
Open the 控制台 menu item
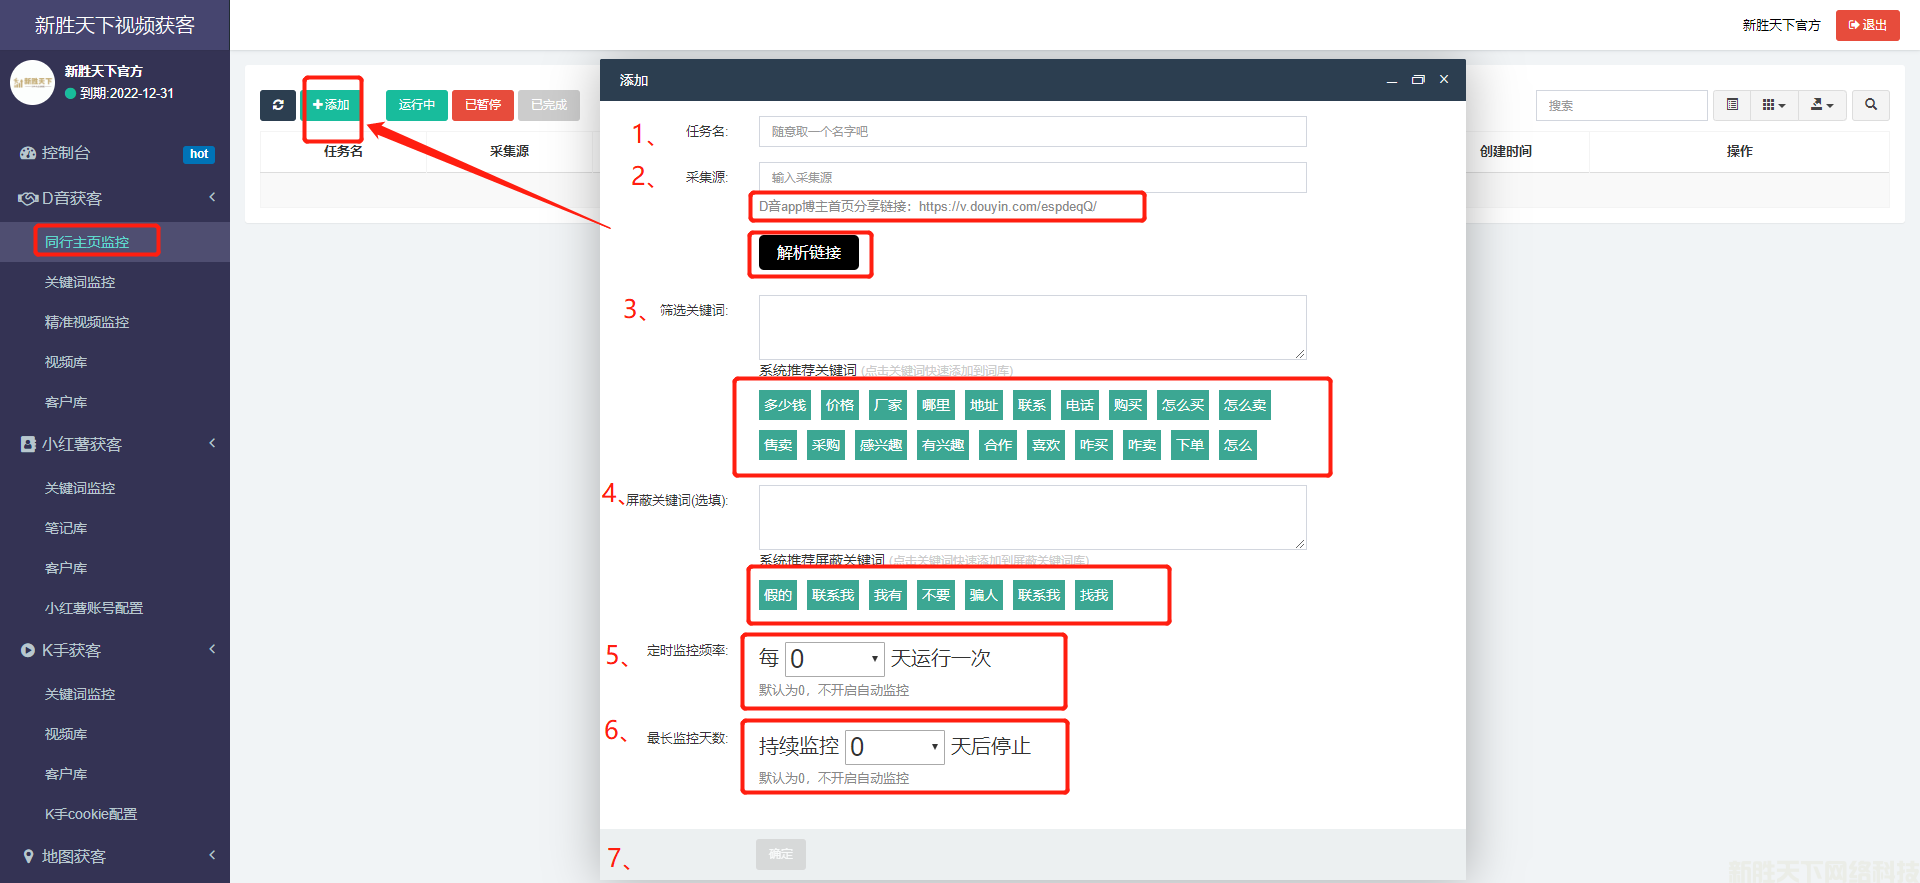pos(66,153)
